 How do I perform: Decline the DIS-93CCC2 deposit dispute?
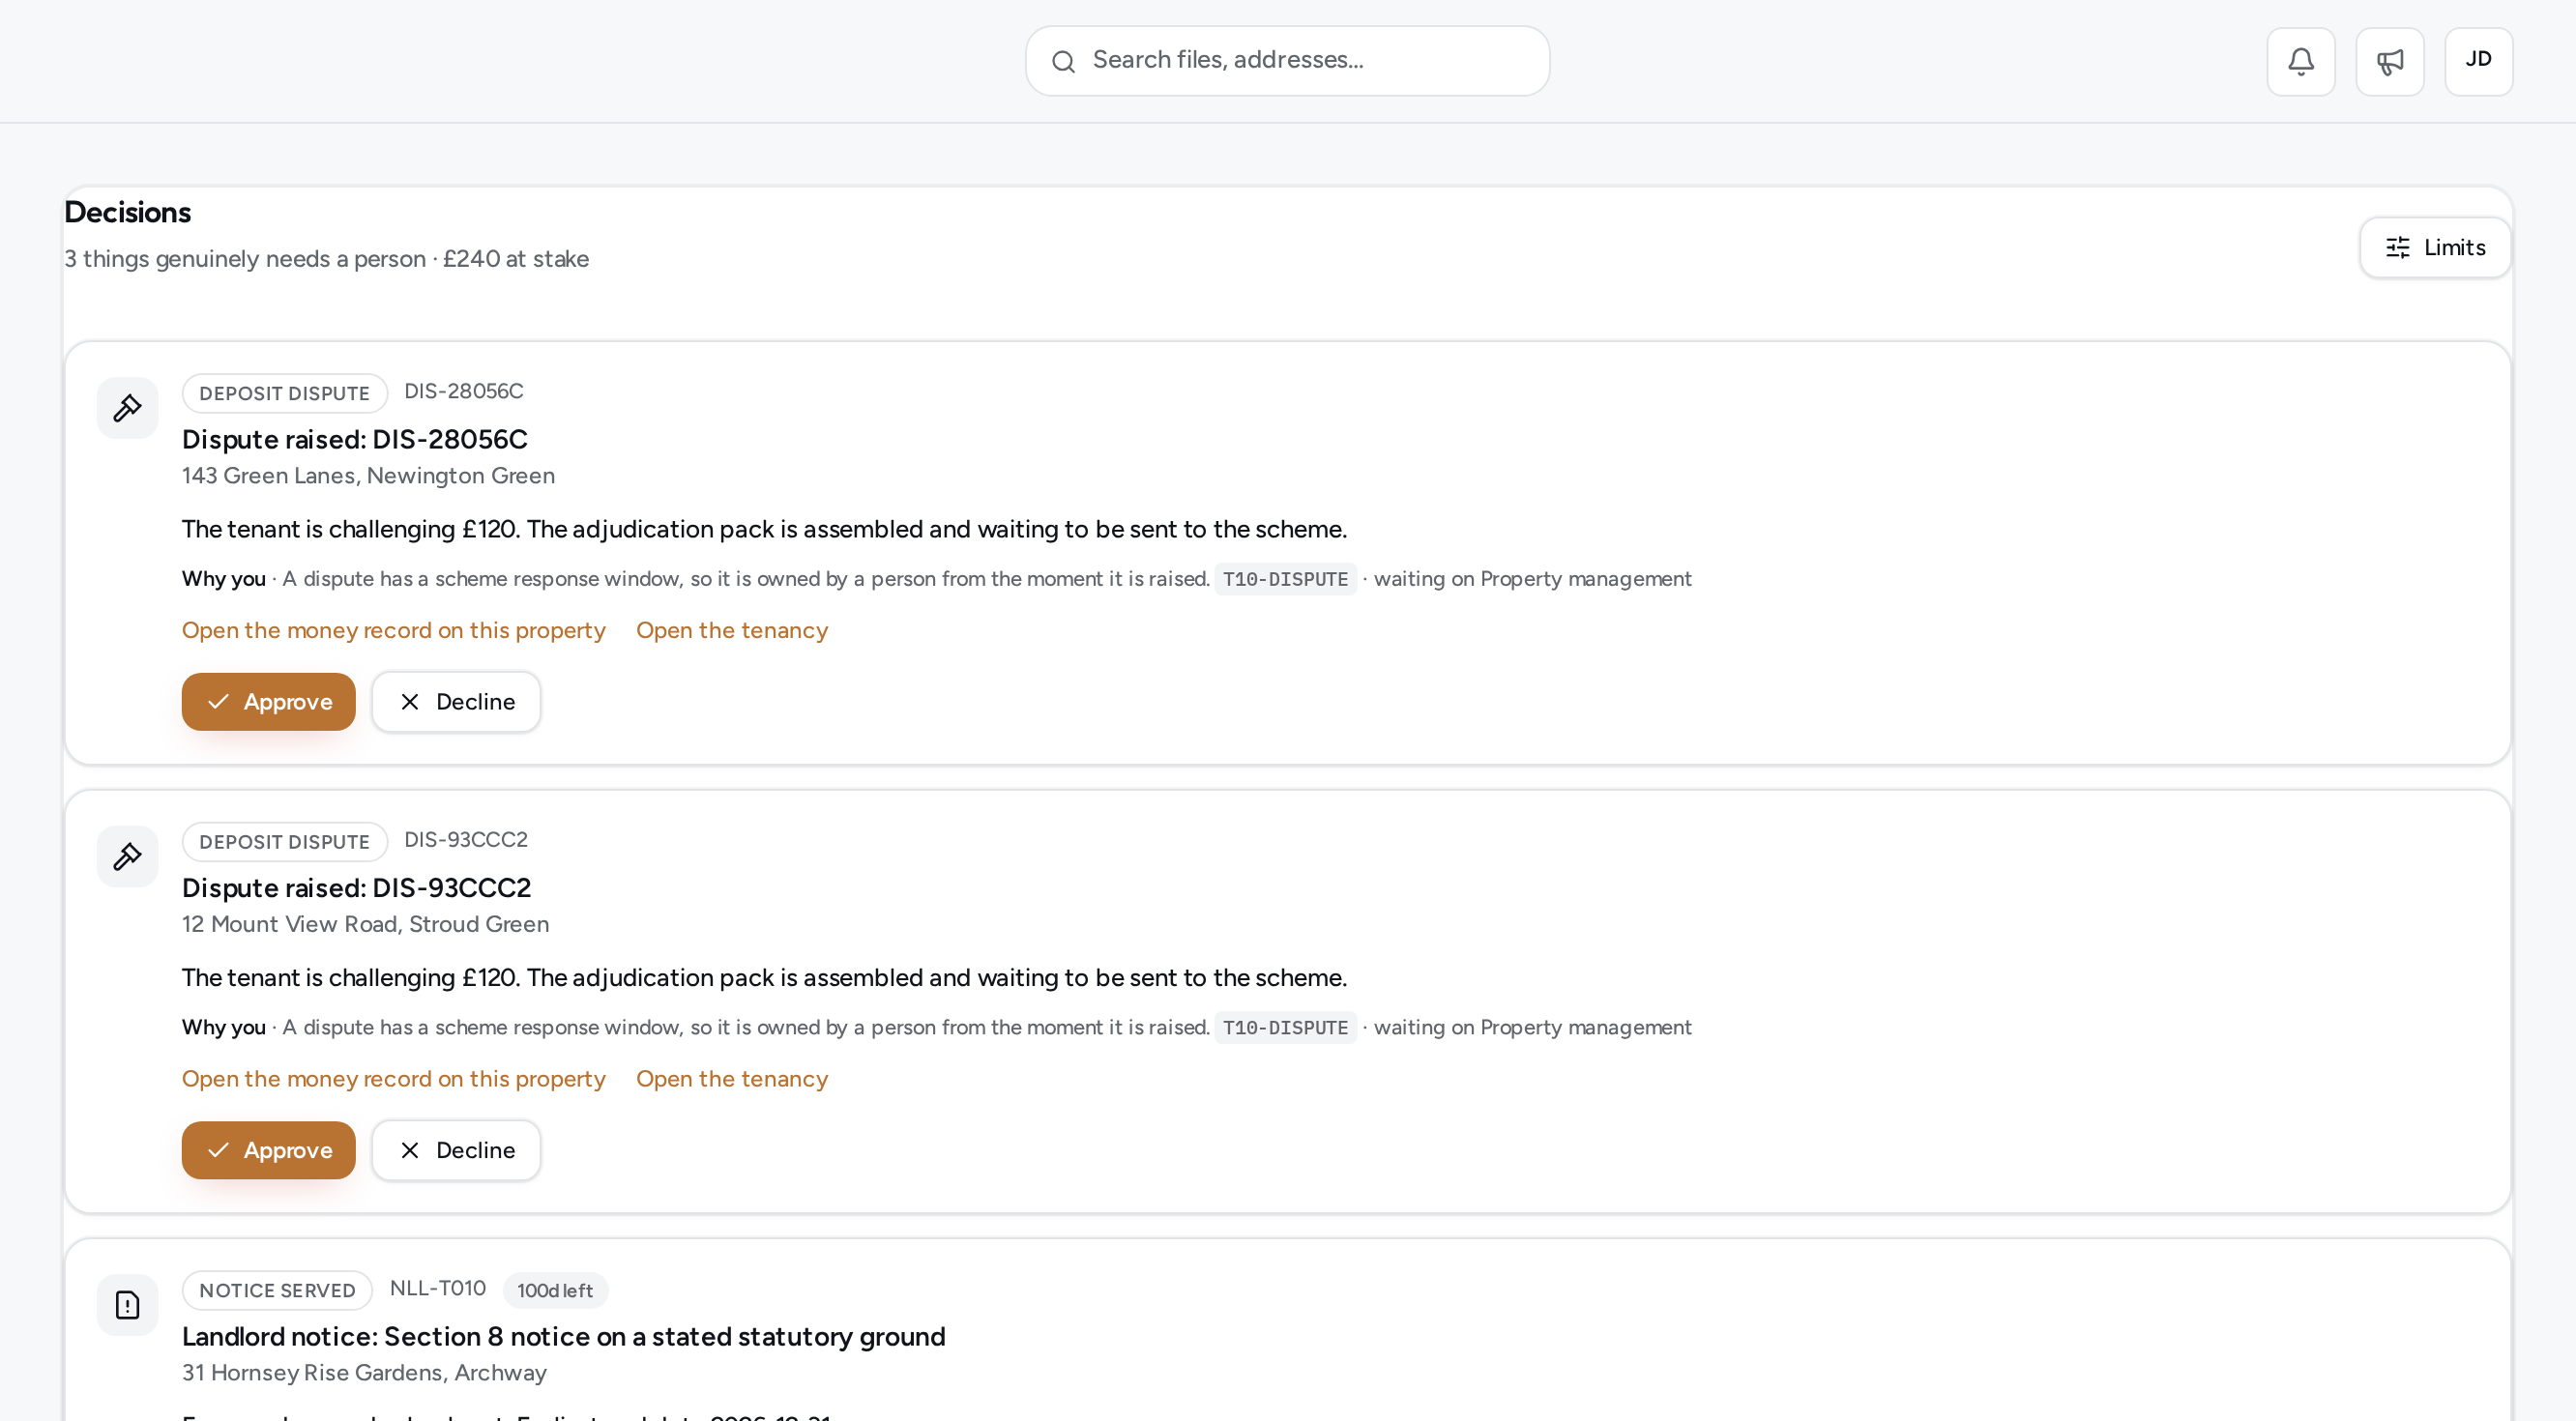coord(456,1150)
